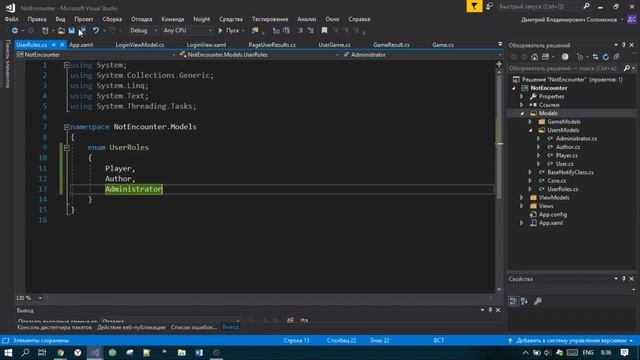This screenshot has height=360, width=640.
Task: Collapse the enum UserRoles outlining block
Action: coord(67,148)
